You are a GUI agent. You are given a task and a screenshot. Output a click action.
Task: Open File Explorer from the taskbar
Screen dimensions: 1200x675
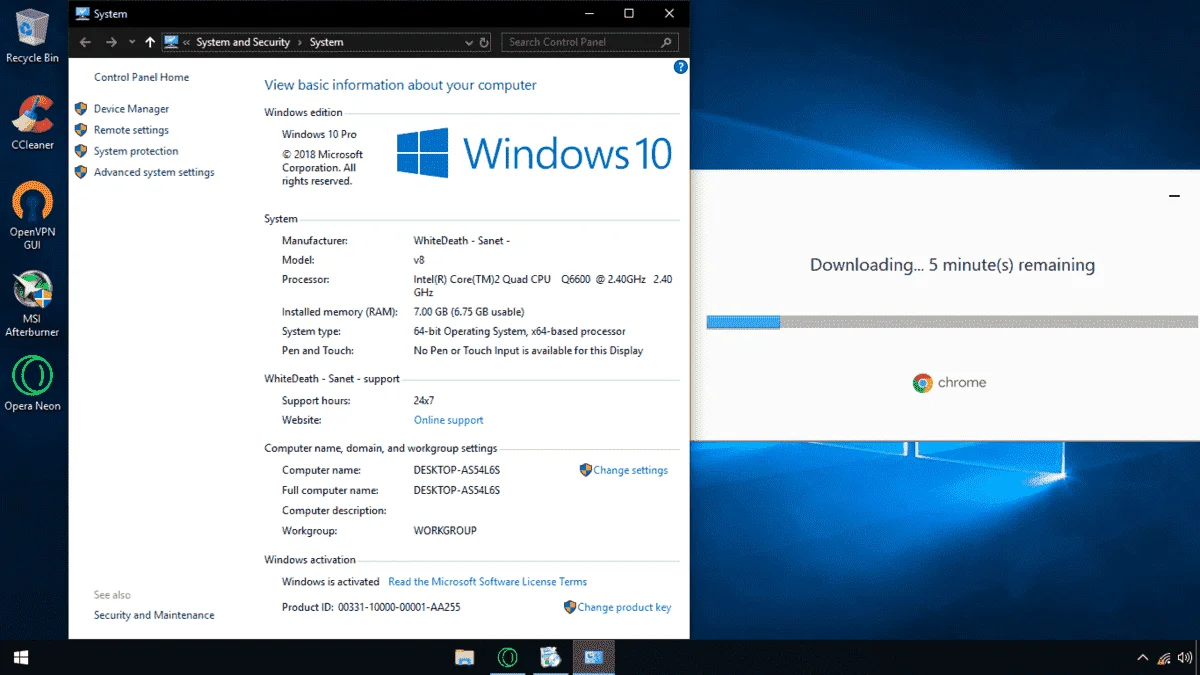pyautogui.click(x=465, y=657)
